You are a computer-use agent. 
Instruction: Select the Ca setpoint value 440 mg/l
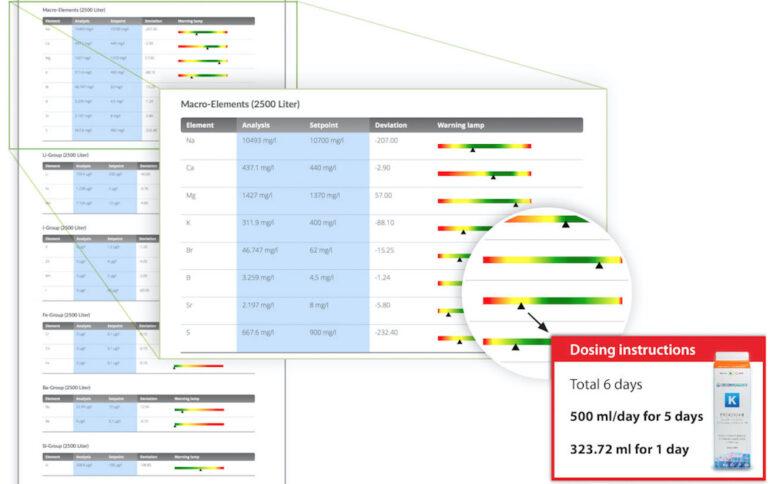326,168
